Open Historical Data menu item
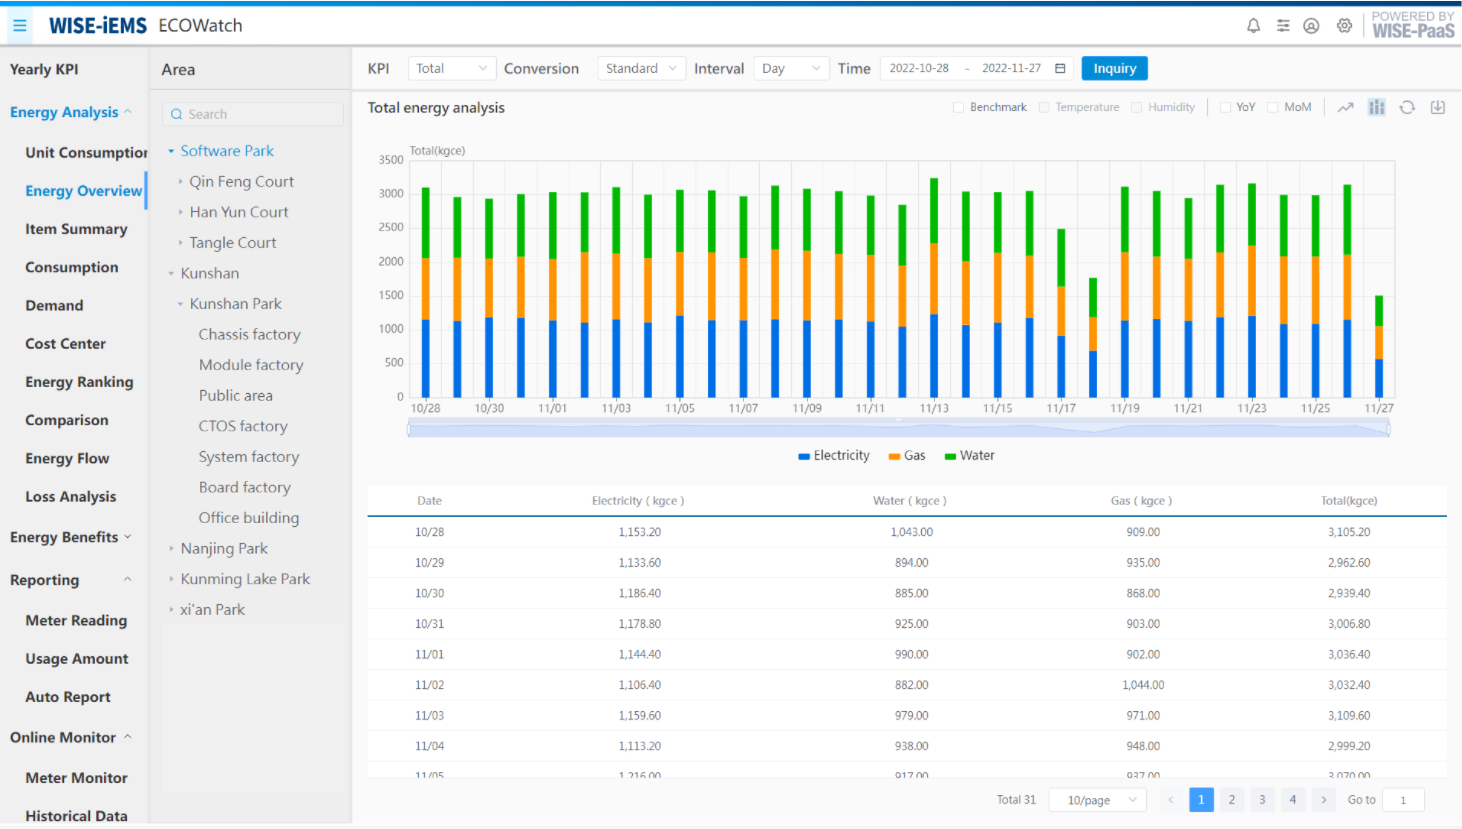This screenshot has height=829, width=1462. click(x=76, y=816)
